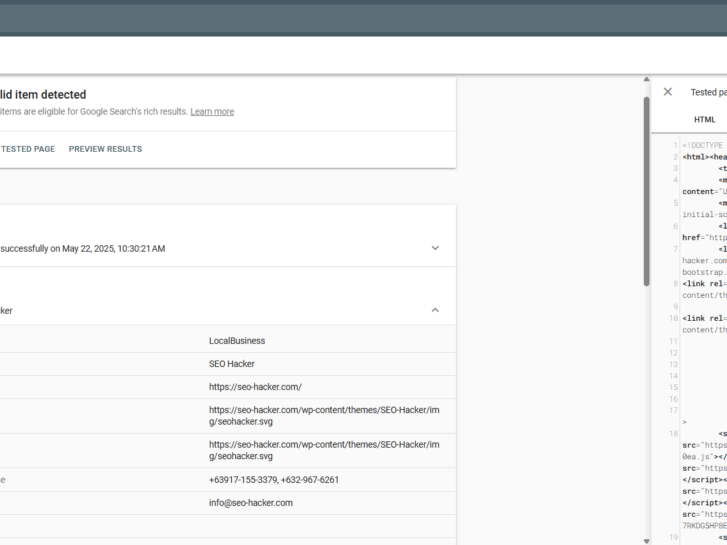Close the Tested page side panel
This screenshot has height=545, width=727.
coord(668,92)
